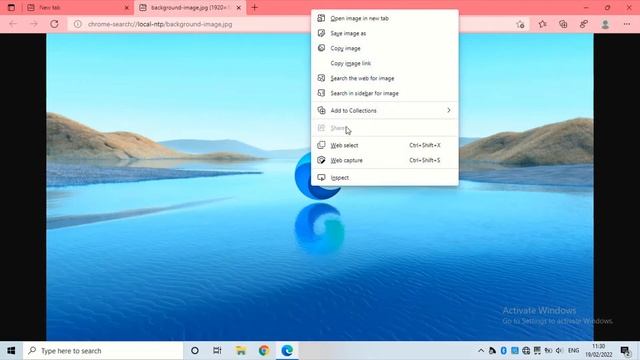Click the Search the web icon

pos(321,78)
